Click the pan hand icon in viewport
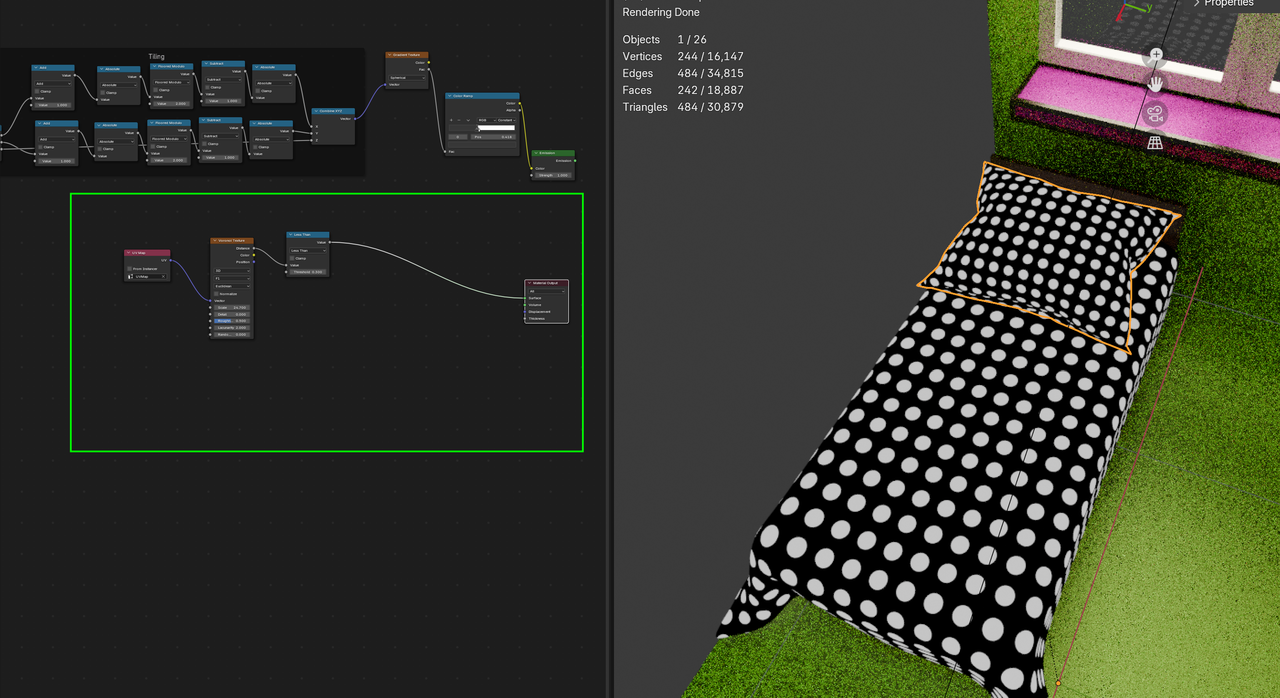 point(1156,83)
